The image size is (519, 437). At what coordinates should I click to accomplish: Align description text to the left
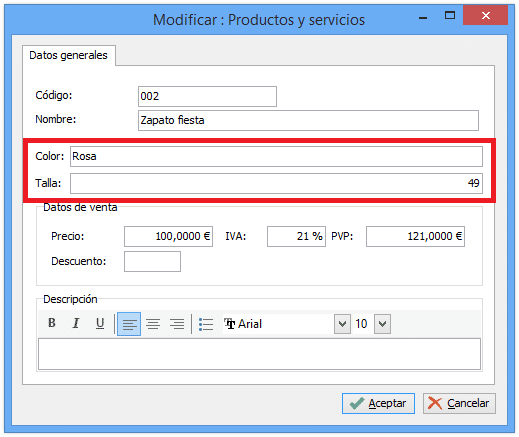click(129, 324)
